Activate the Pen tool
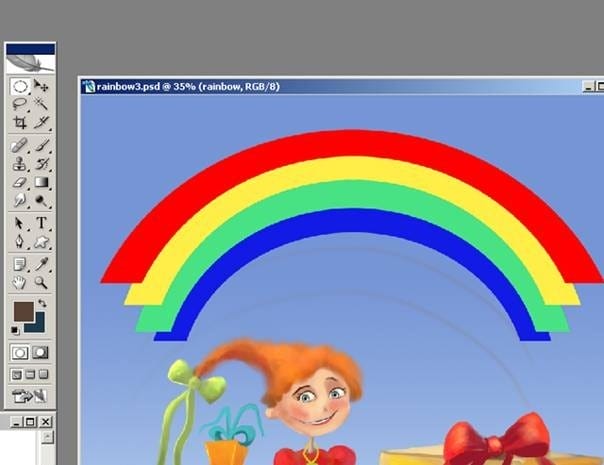The height and width of the screenshot is (465, 604). pos(20,242)
